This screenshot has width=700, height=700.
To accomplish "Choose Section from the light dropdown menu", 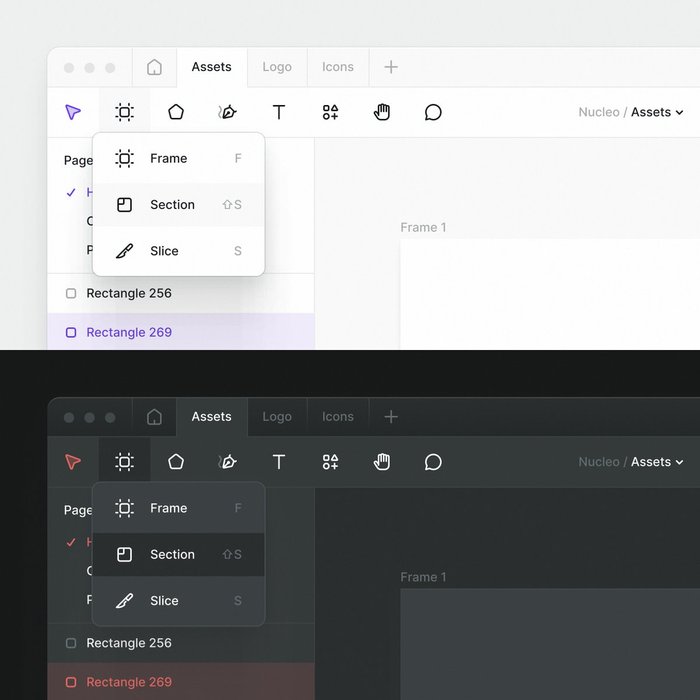I will (179, 204).
